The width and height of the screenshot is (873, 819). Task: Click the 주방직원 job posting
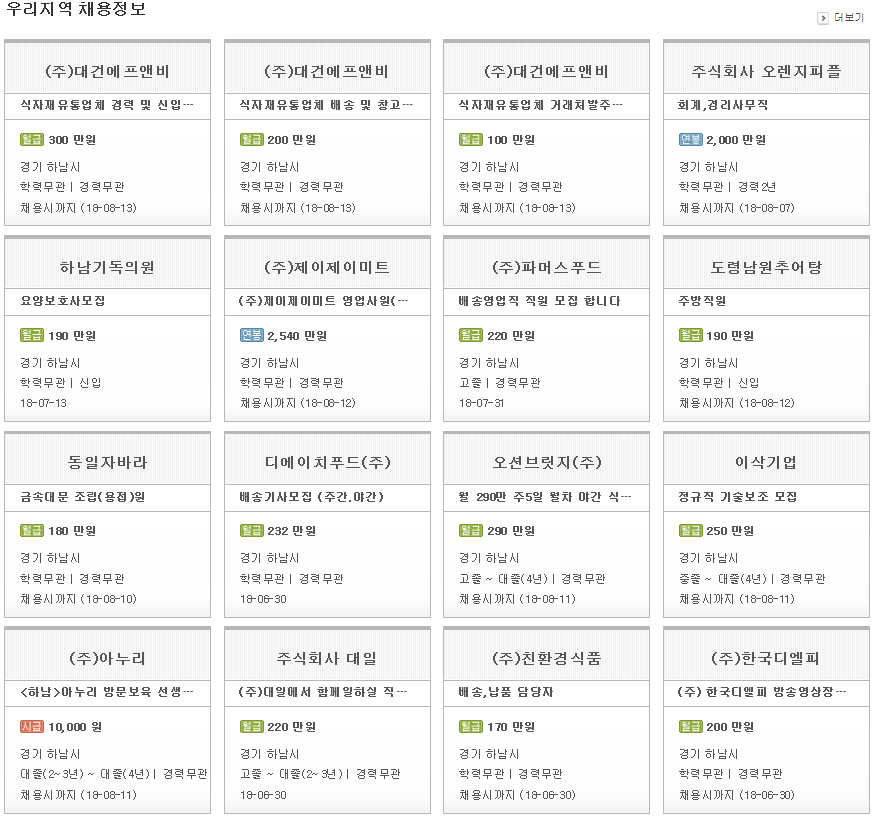pos(702,301)
